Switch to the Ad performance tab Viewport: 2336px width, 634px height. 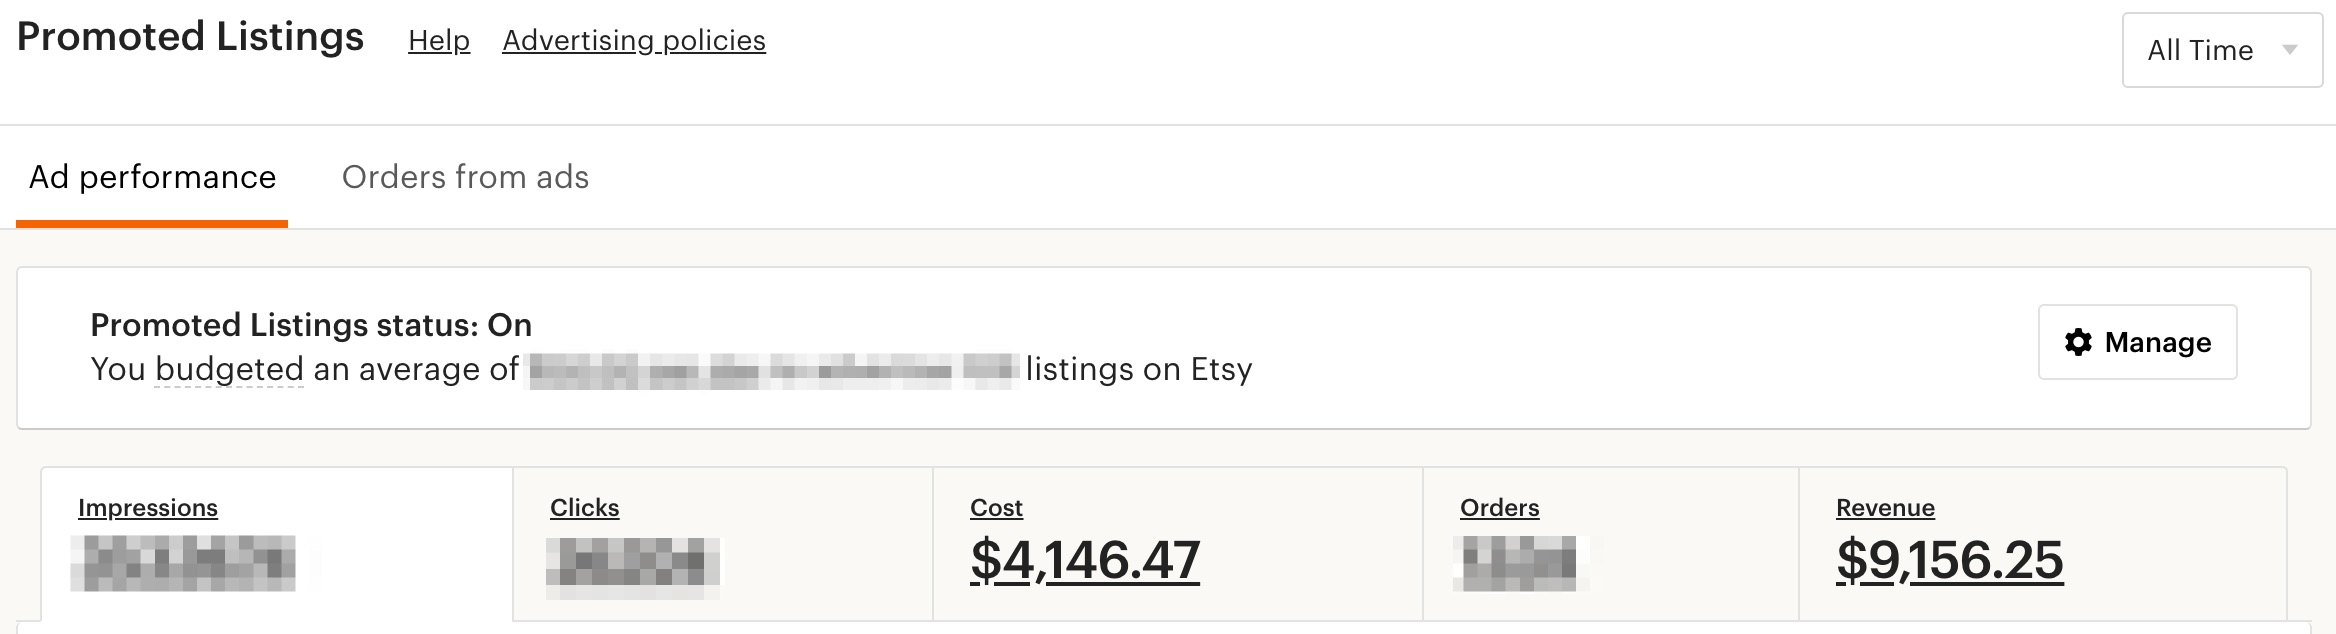[152, 177]
